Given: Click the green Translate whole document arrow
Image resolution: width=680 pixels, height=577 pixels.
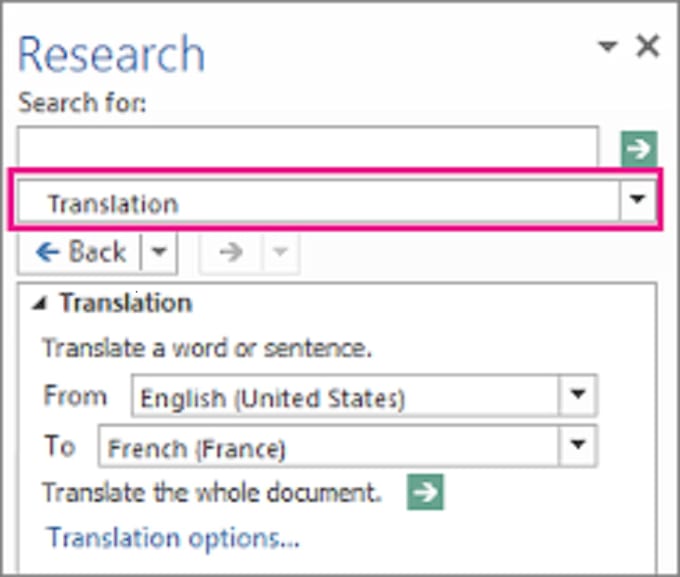Looking at the screenshot, I should 425,492.
